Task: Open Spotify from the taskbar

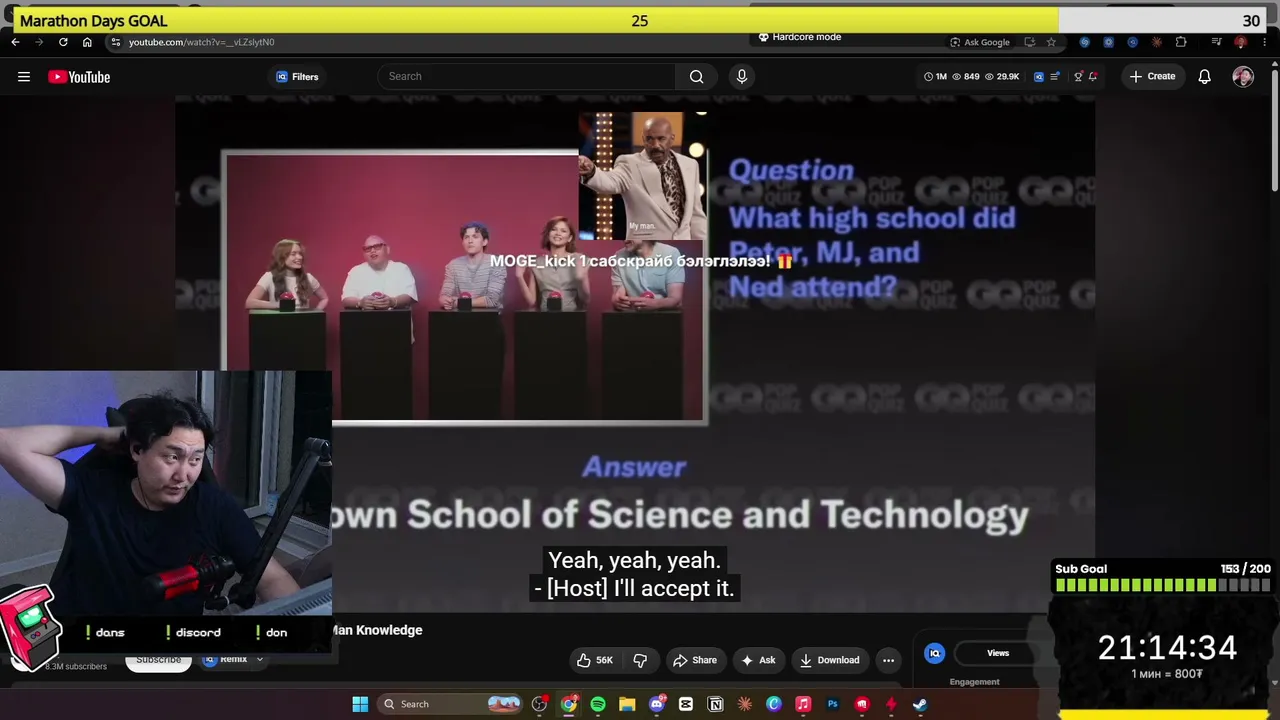Action: [x=598, y=704]
